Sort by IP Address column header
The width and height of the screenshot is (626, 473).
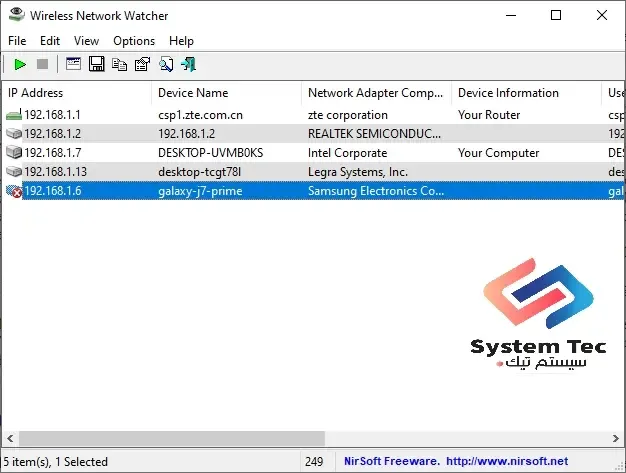[76, 93]
